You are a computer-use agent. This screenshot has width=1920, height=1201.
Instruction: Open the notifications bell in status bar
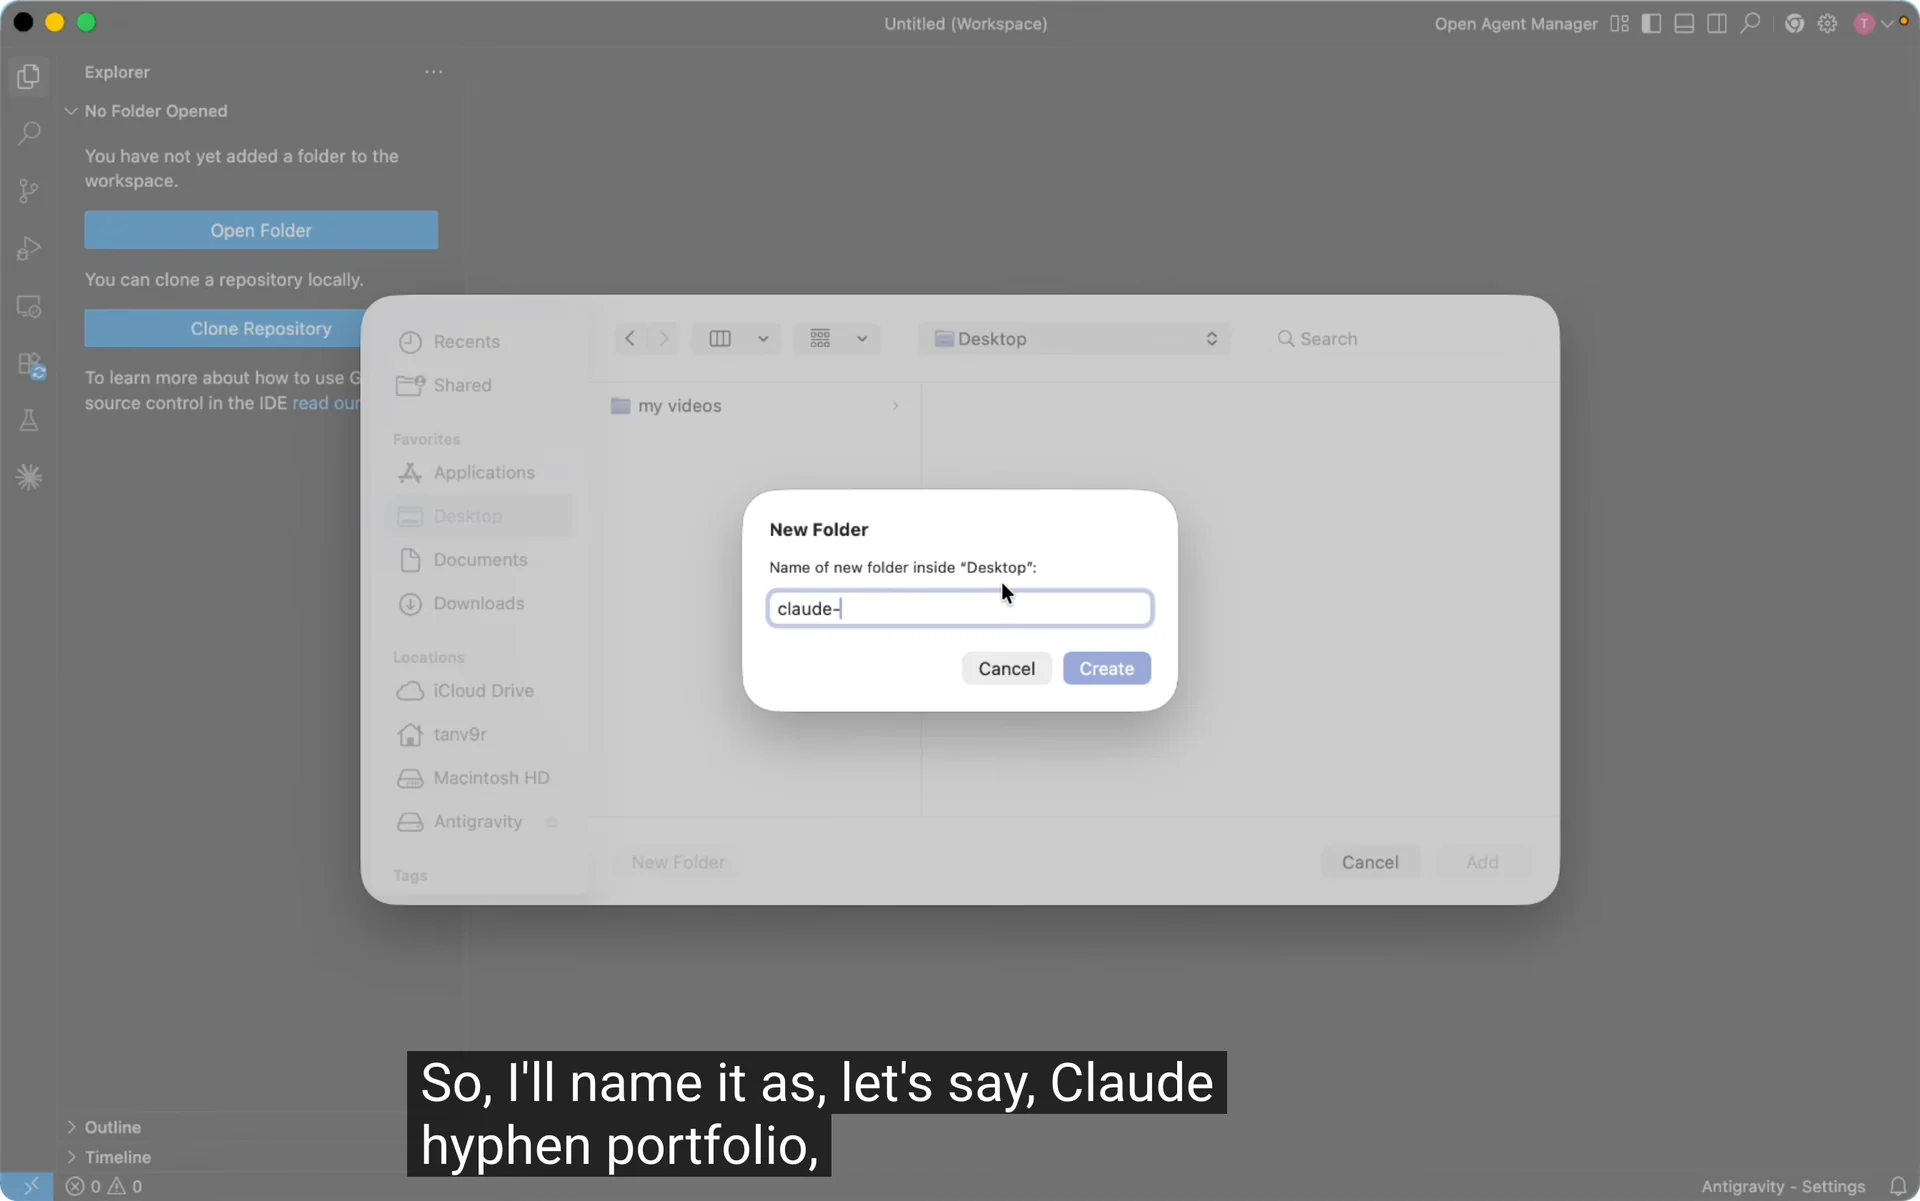[1898, 1186]
